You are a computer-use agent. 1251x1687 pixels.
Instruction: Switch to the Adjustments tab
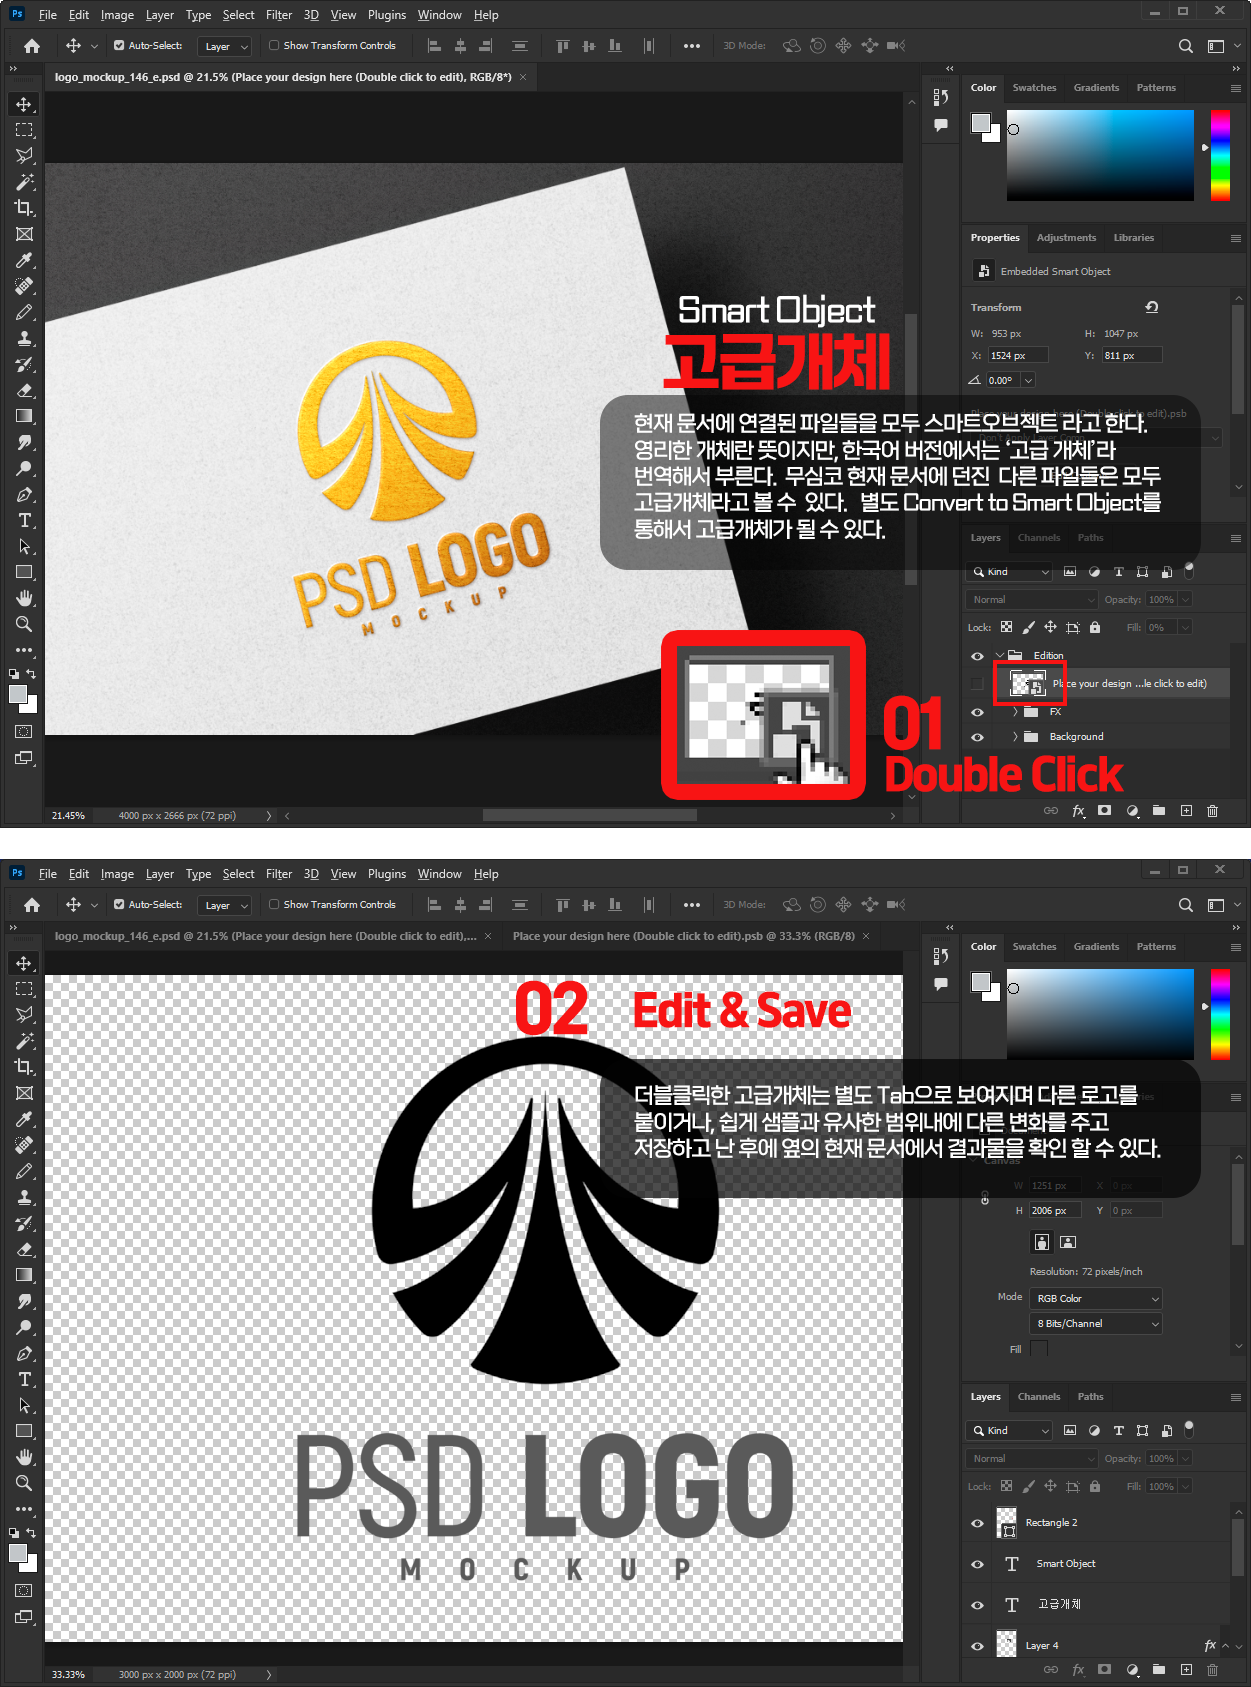click(1066, 238)
